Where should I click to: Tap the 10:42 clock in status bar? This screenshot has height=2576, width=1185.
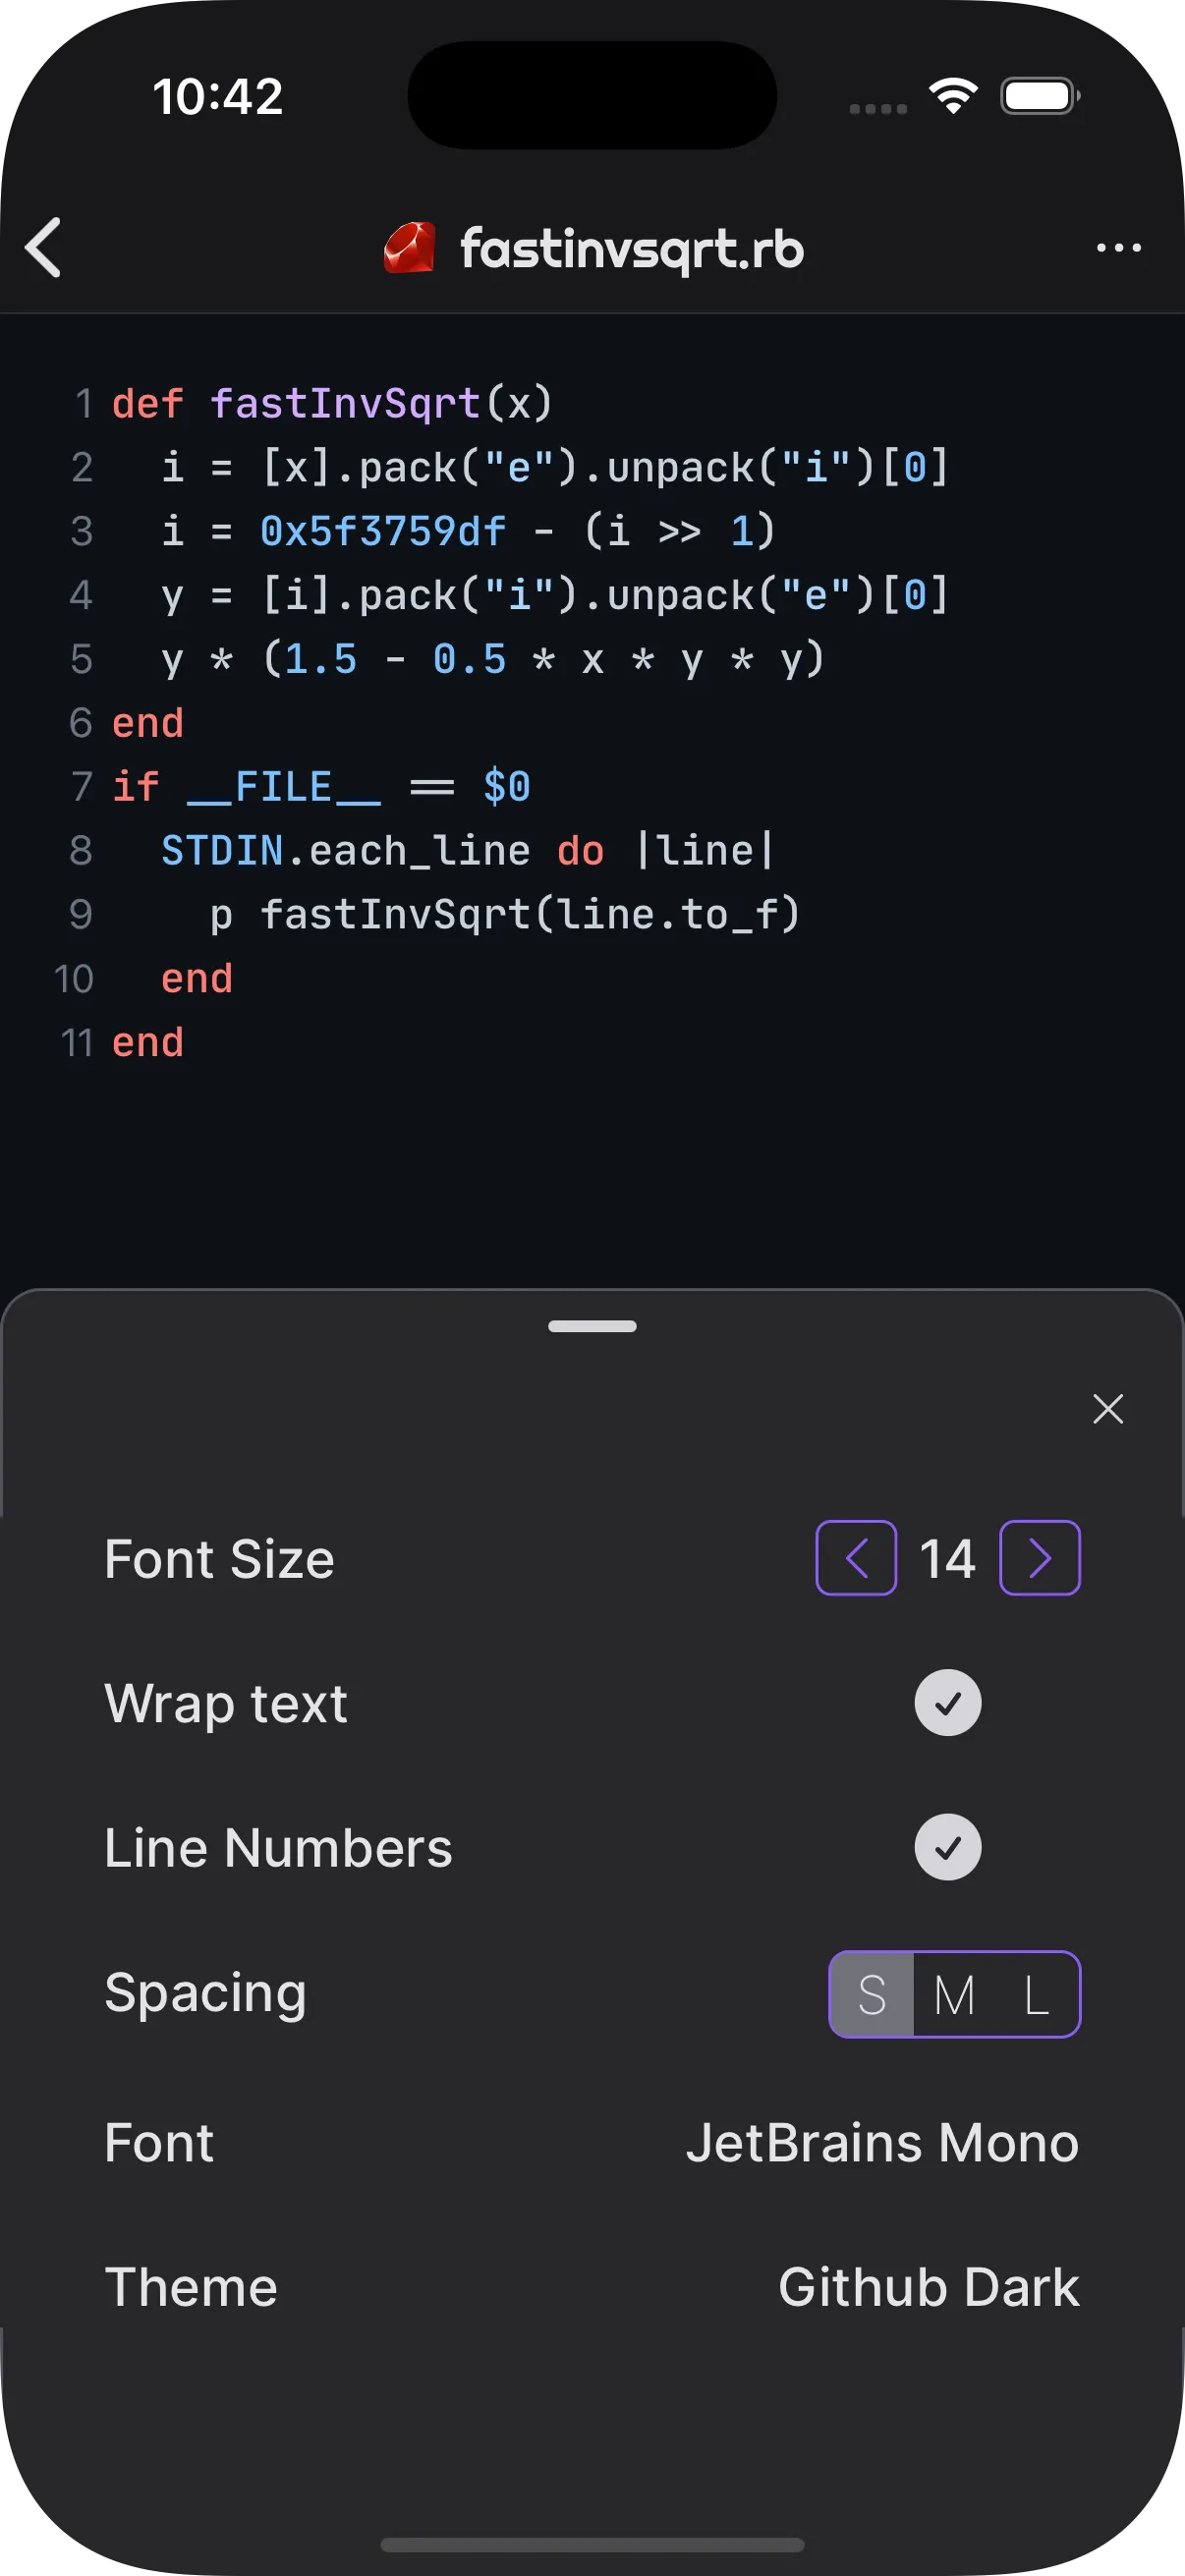click(218, 97)
